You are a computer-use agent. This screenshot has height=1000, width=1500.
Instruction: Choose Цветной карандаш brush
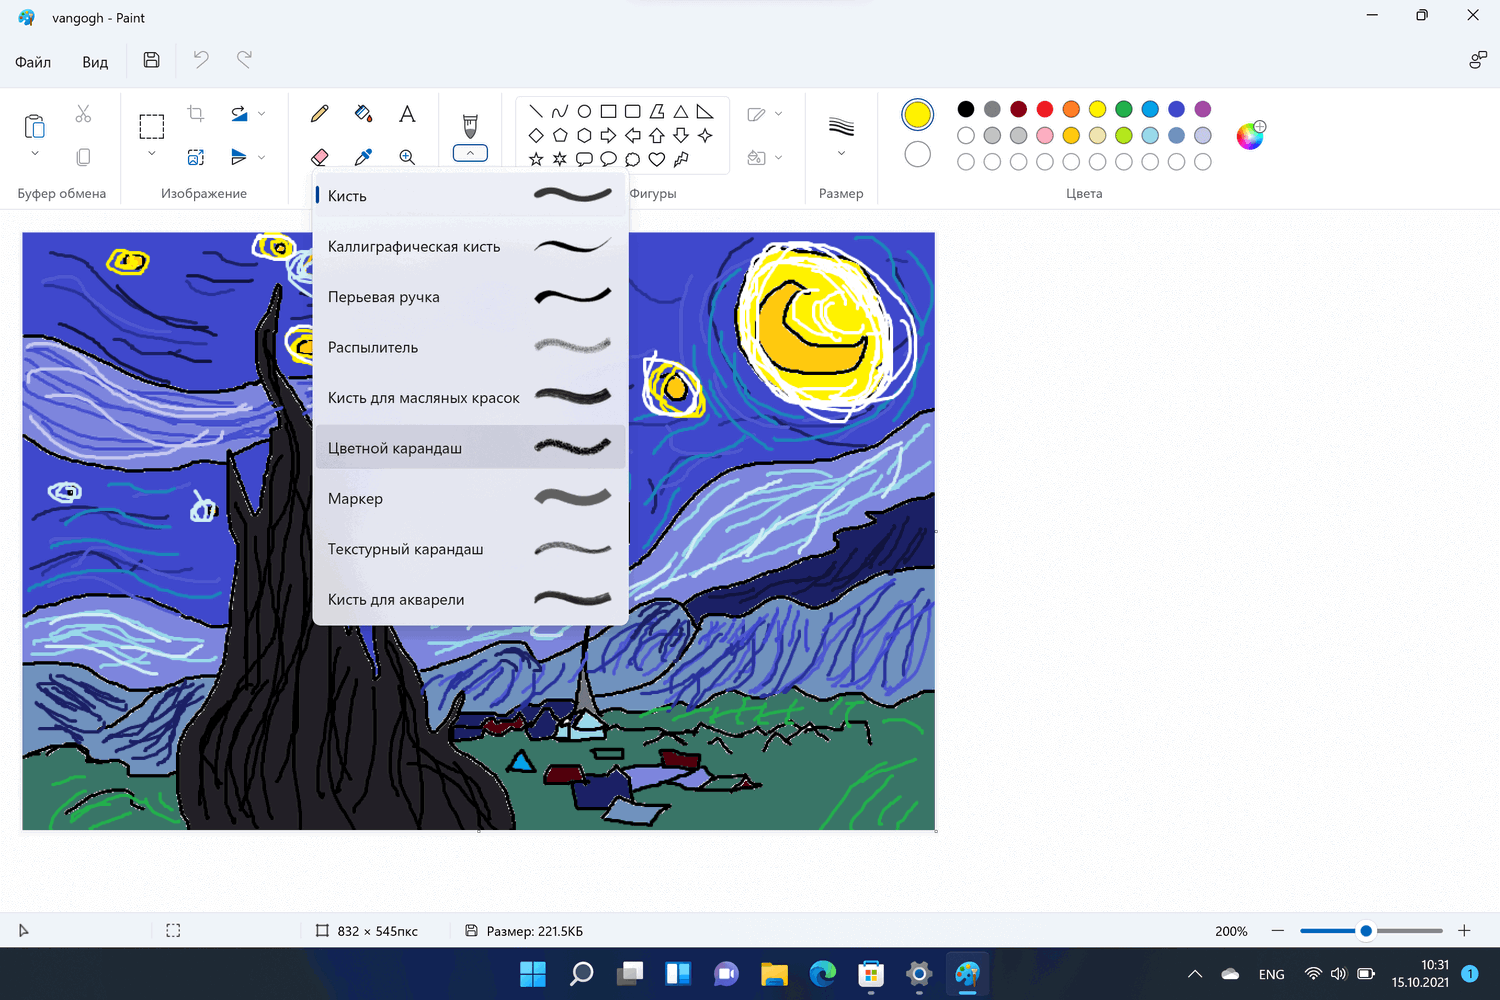(470, 448)
